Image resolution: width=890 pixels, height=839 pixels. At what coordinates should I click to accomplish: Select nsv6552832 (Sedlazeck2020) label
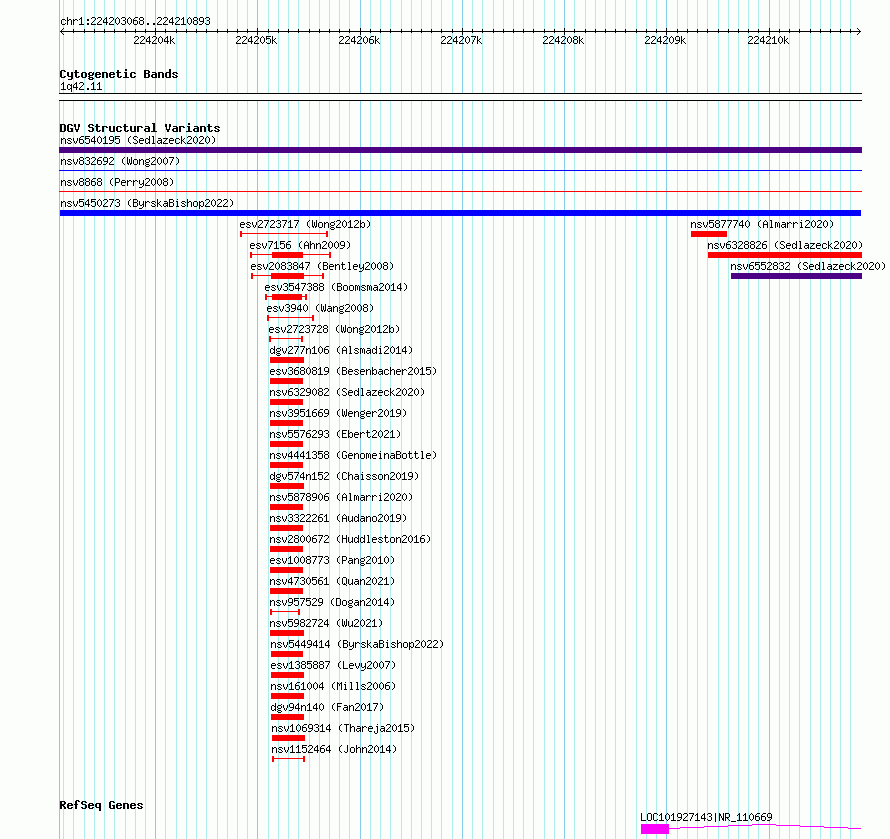tap(808, 266)
